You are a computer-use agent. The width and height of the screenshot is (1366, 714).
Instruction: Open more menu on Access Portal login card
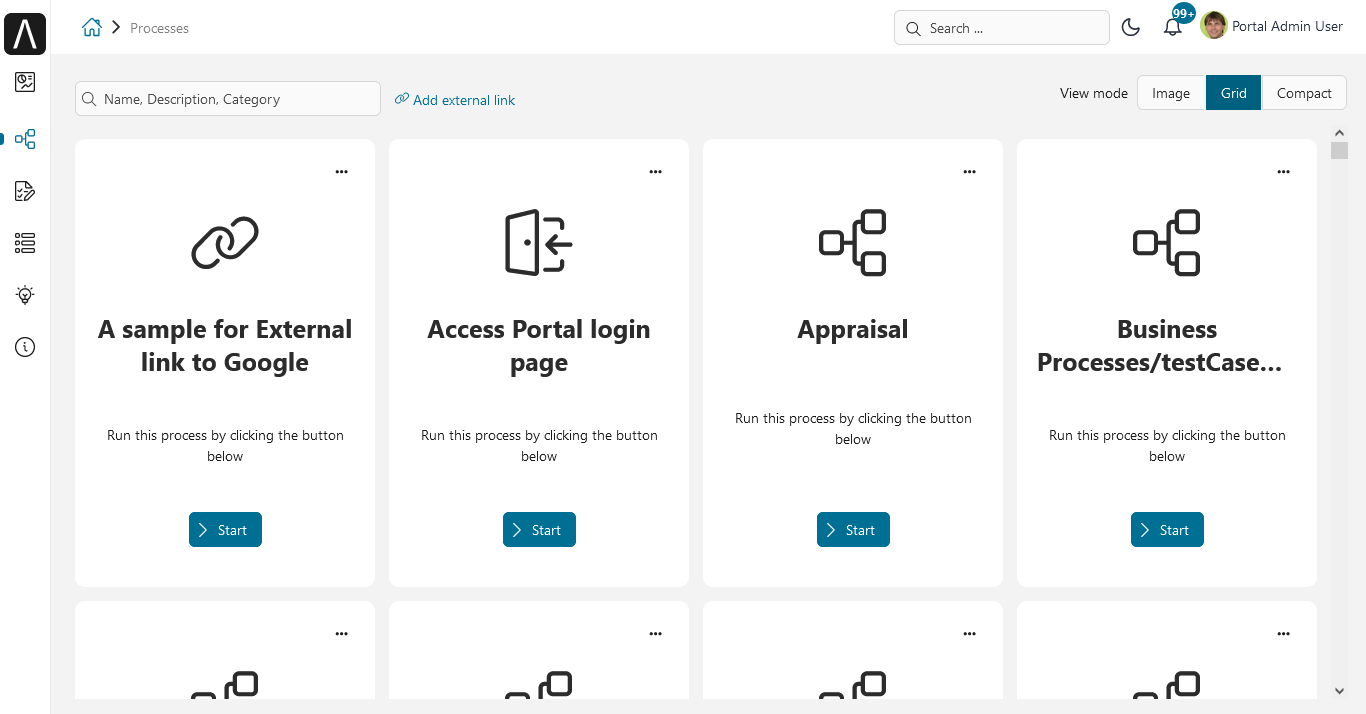(x=656, y=172)
